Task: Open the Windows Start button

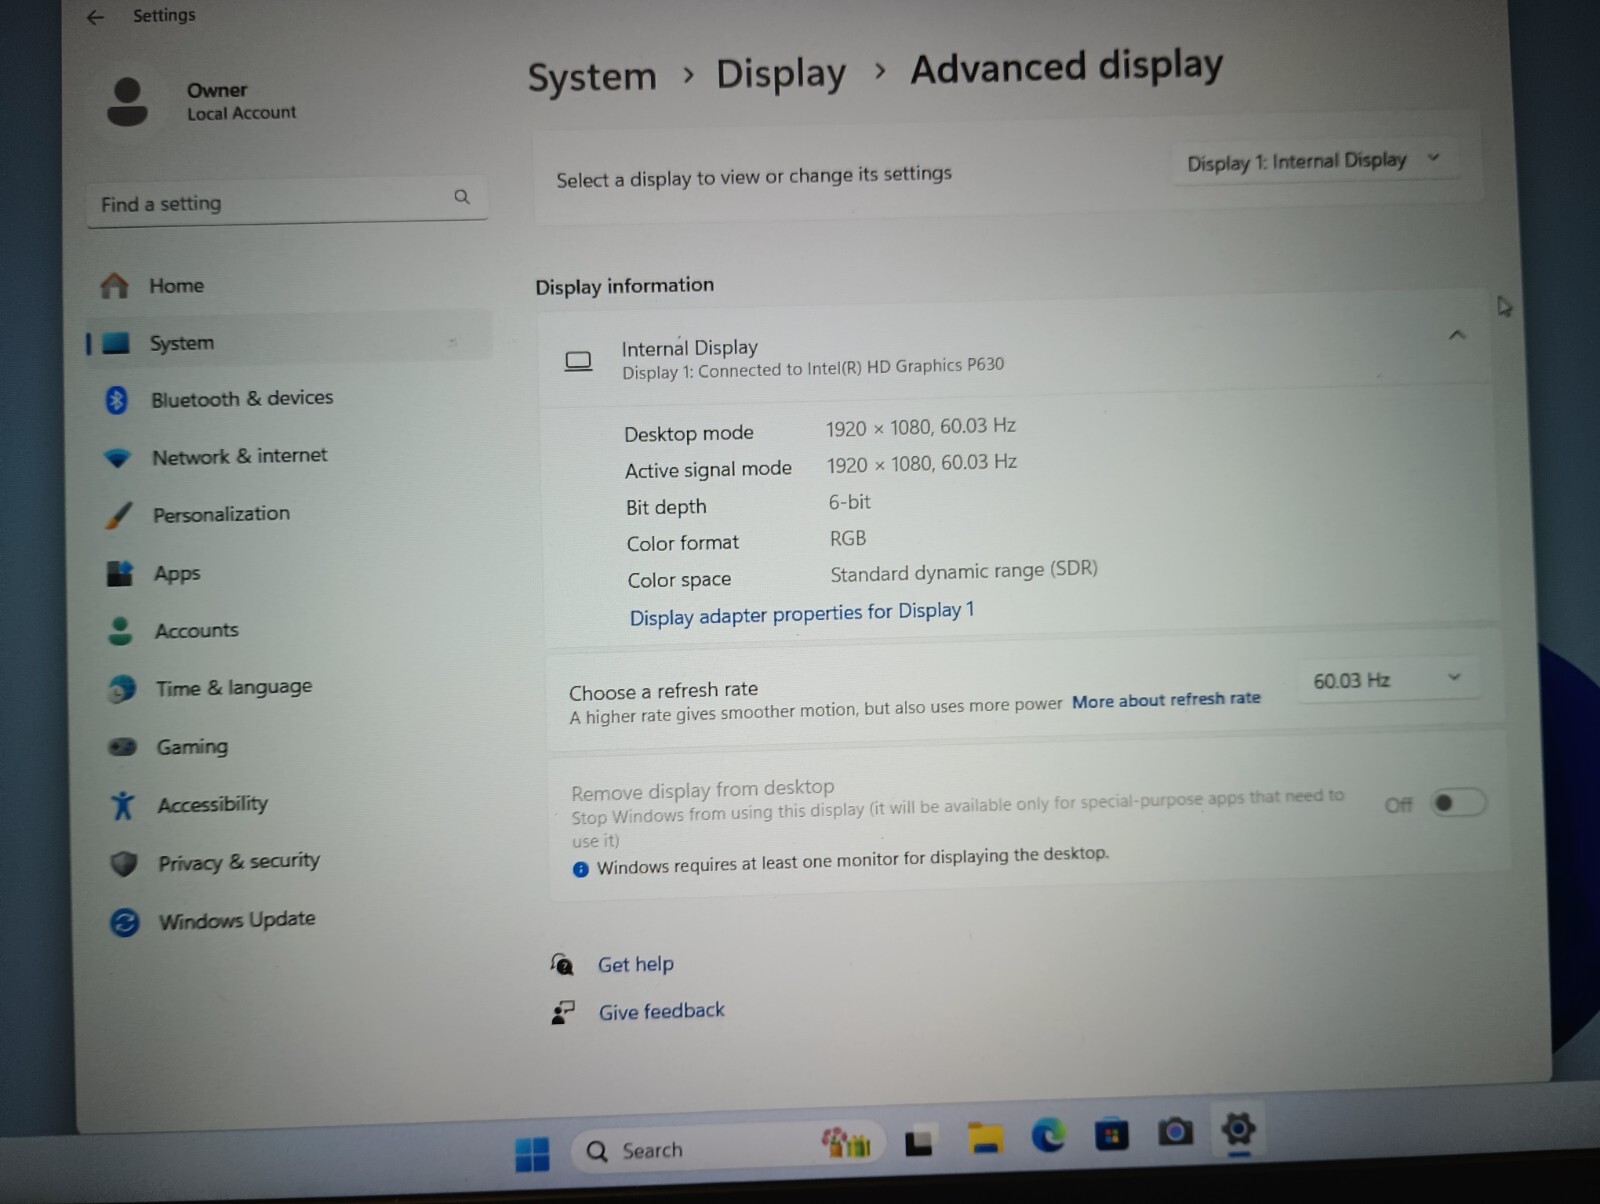Action: (x=532, y=1154)
